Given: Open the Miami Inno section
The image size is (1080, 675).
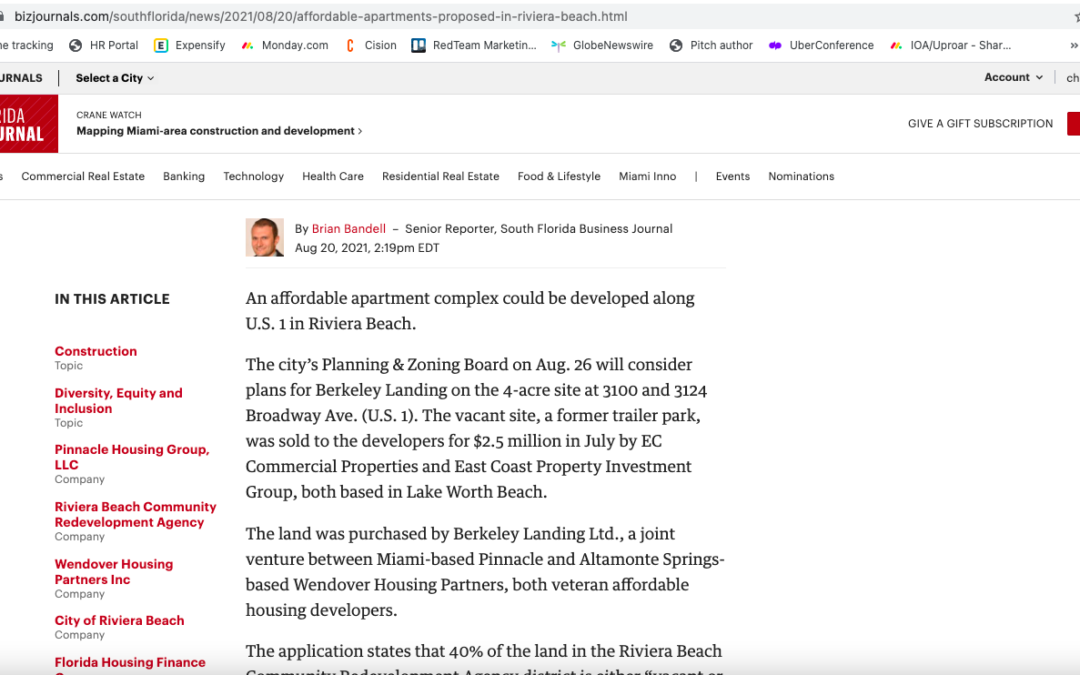Looking at the screenshot, I should [647, 176].
